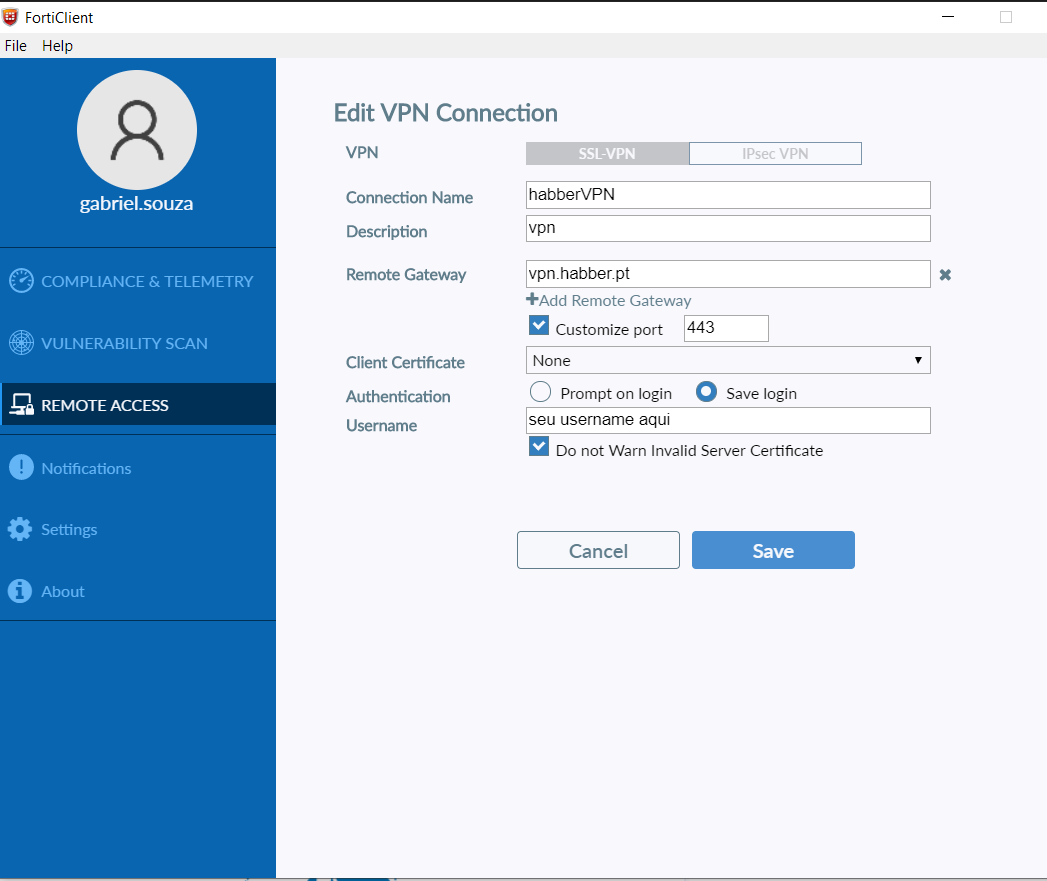Viewport: 1047px width, 881px height.
Task: Open Compliance & Telemetry section
Action: (148, 281)
